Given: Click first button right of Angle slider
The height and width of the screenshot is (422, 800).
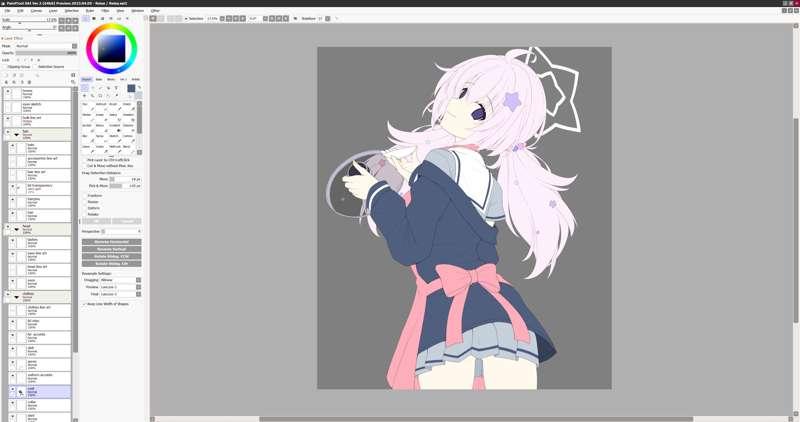Looking at the screenshot, I should 61,28.
